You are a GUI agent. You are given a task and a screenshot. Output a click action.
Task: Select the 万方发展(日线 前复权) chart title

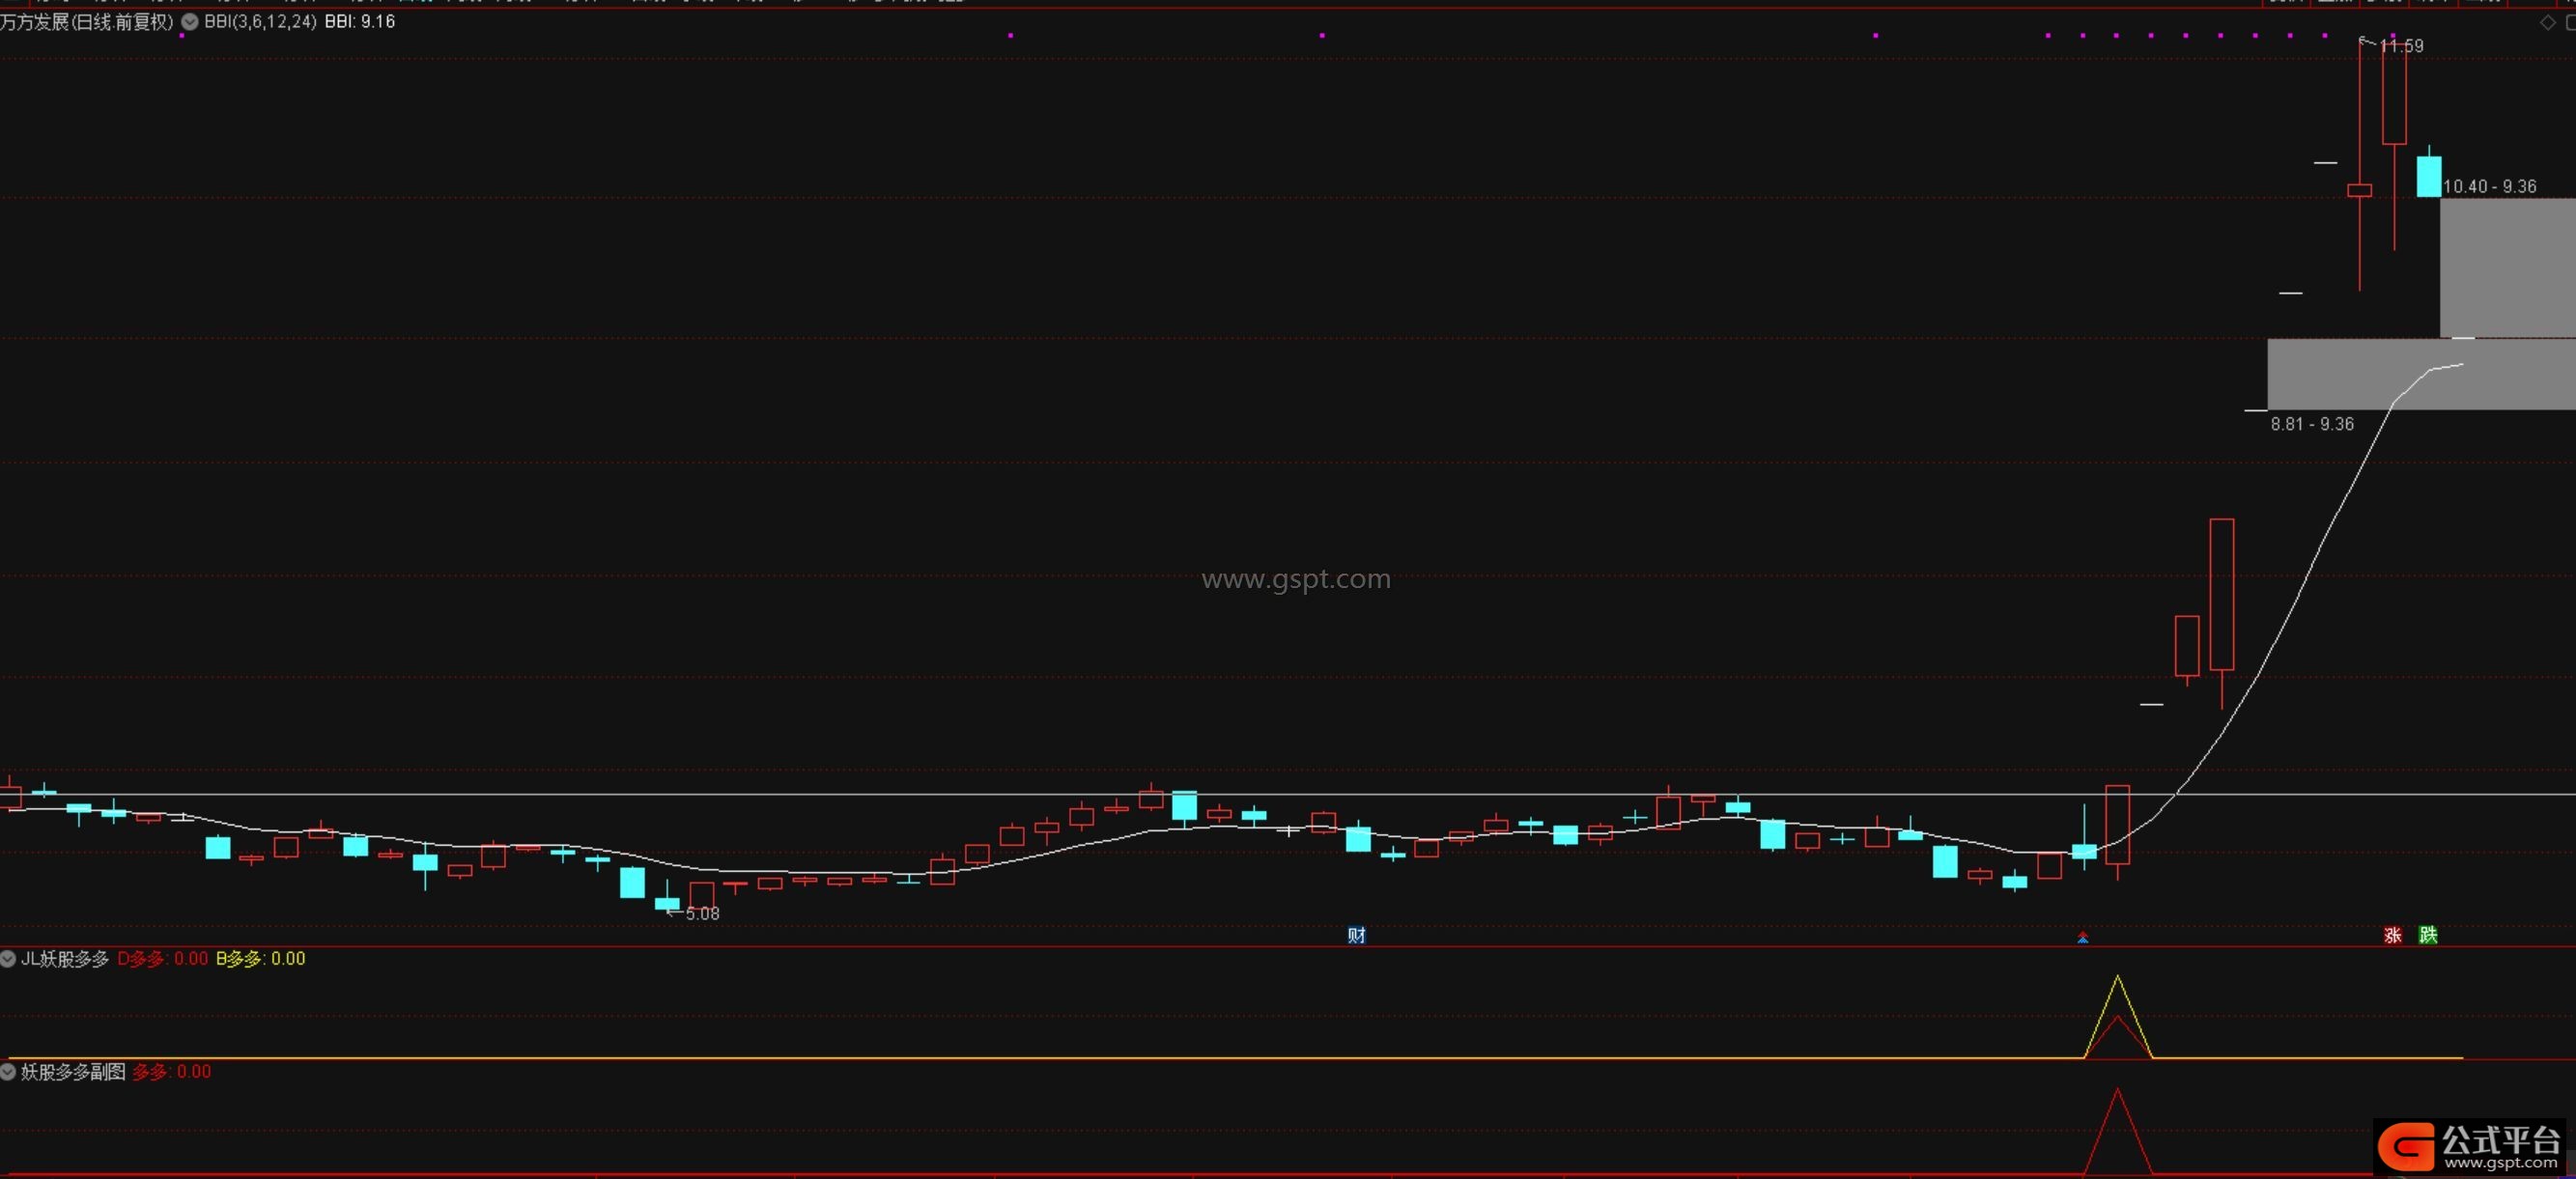(87, 22)
